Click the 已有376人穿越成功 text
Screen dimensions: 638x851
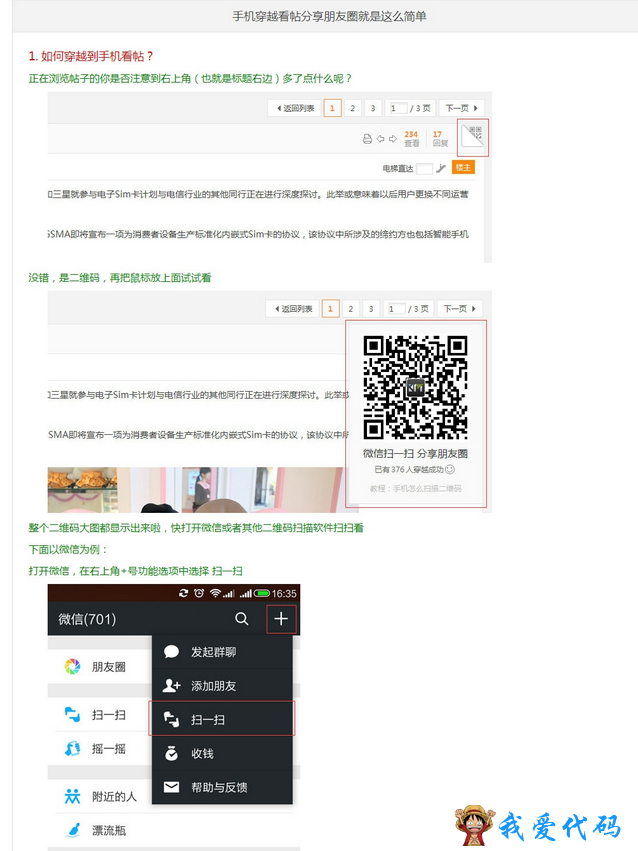[409, 469]
